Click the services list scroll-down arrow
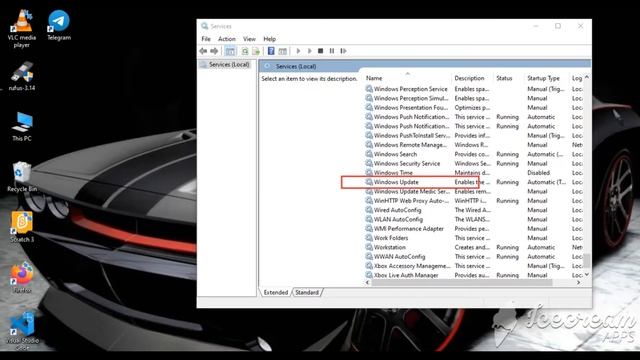This screenshot has width=640, height=360. click(x=587, y=275)
